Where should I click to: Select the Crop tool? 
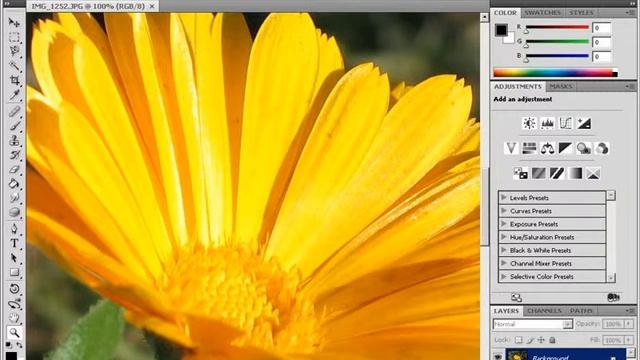tap(14, 80)
